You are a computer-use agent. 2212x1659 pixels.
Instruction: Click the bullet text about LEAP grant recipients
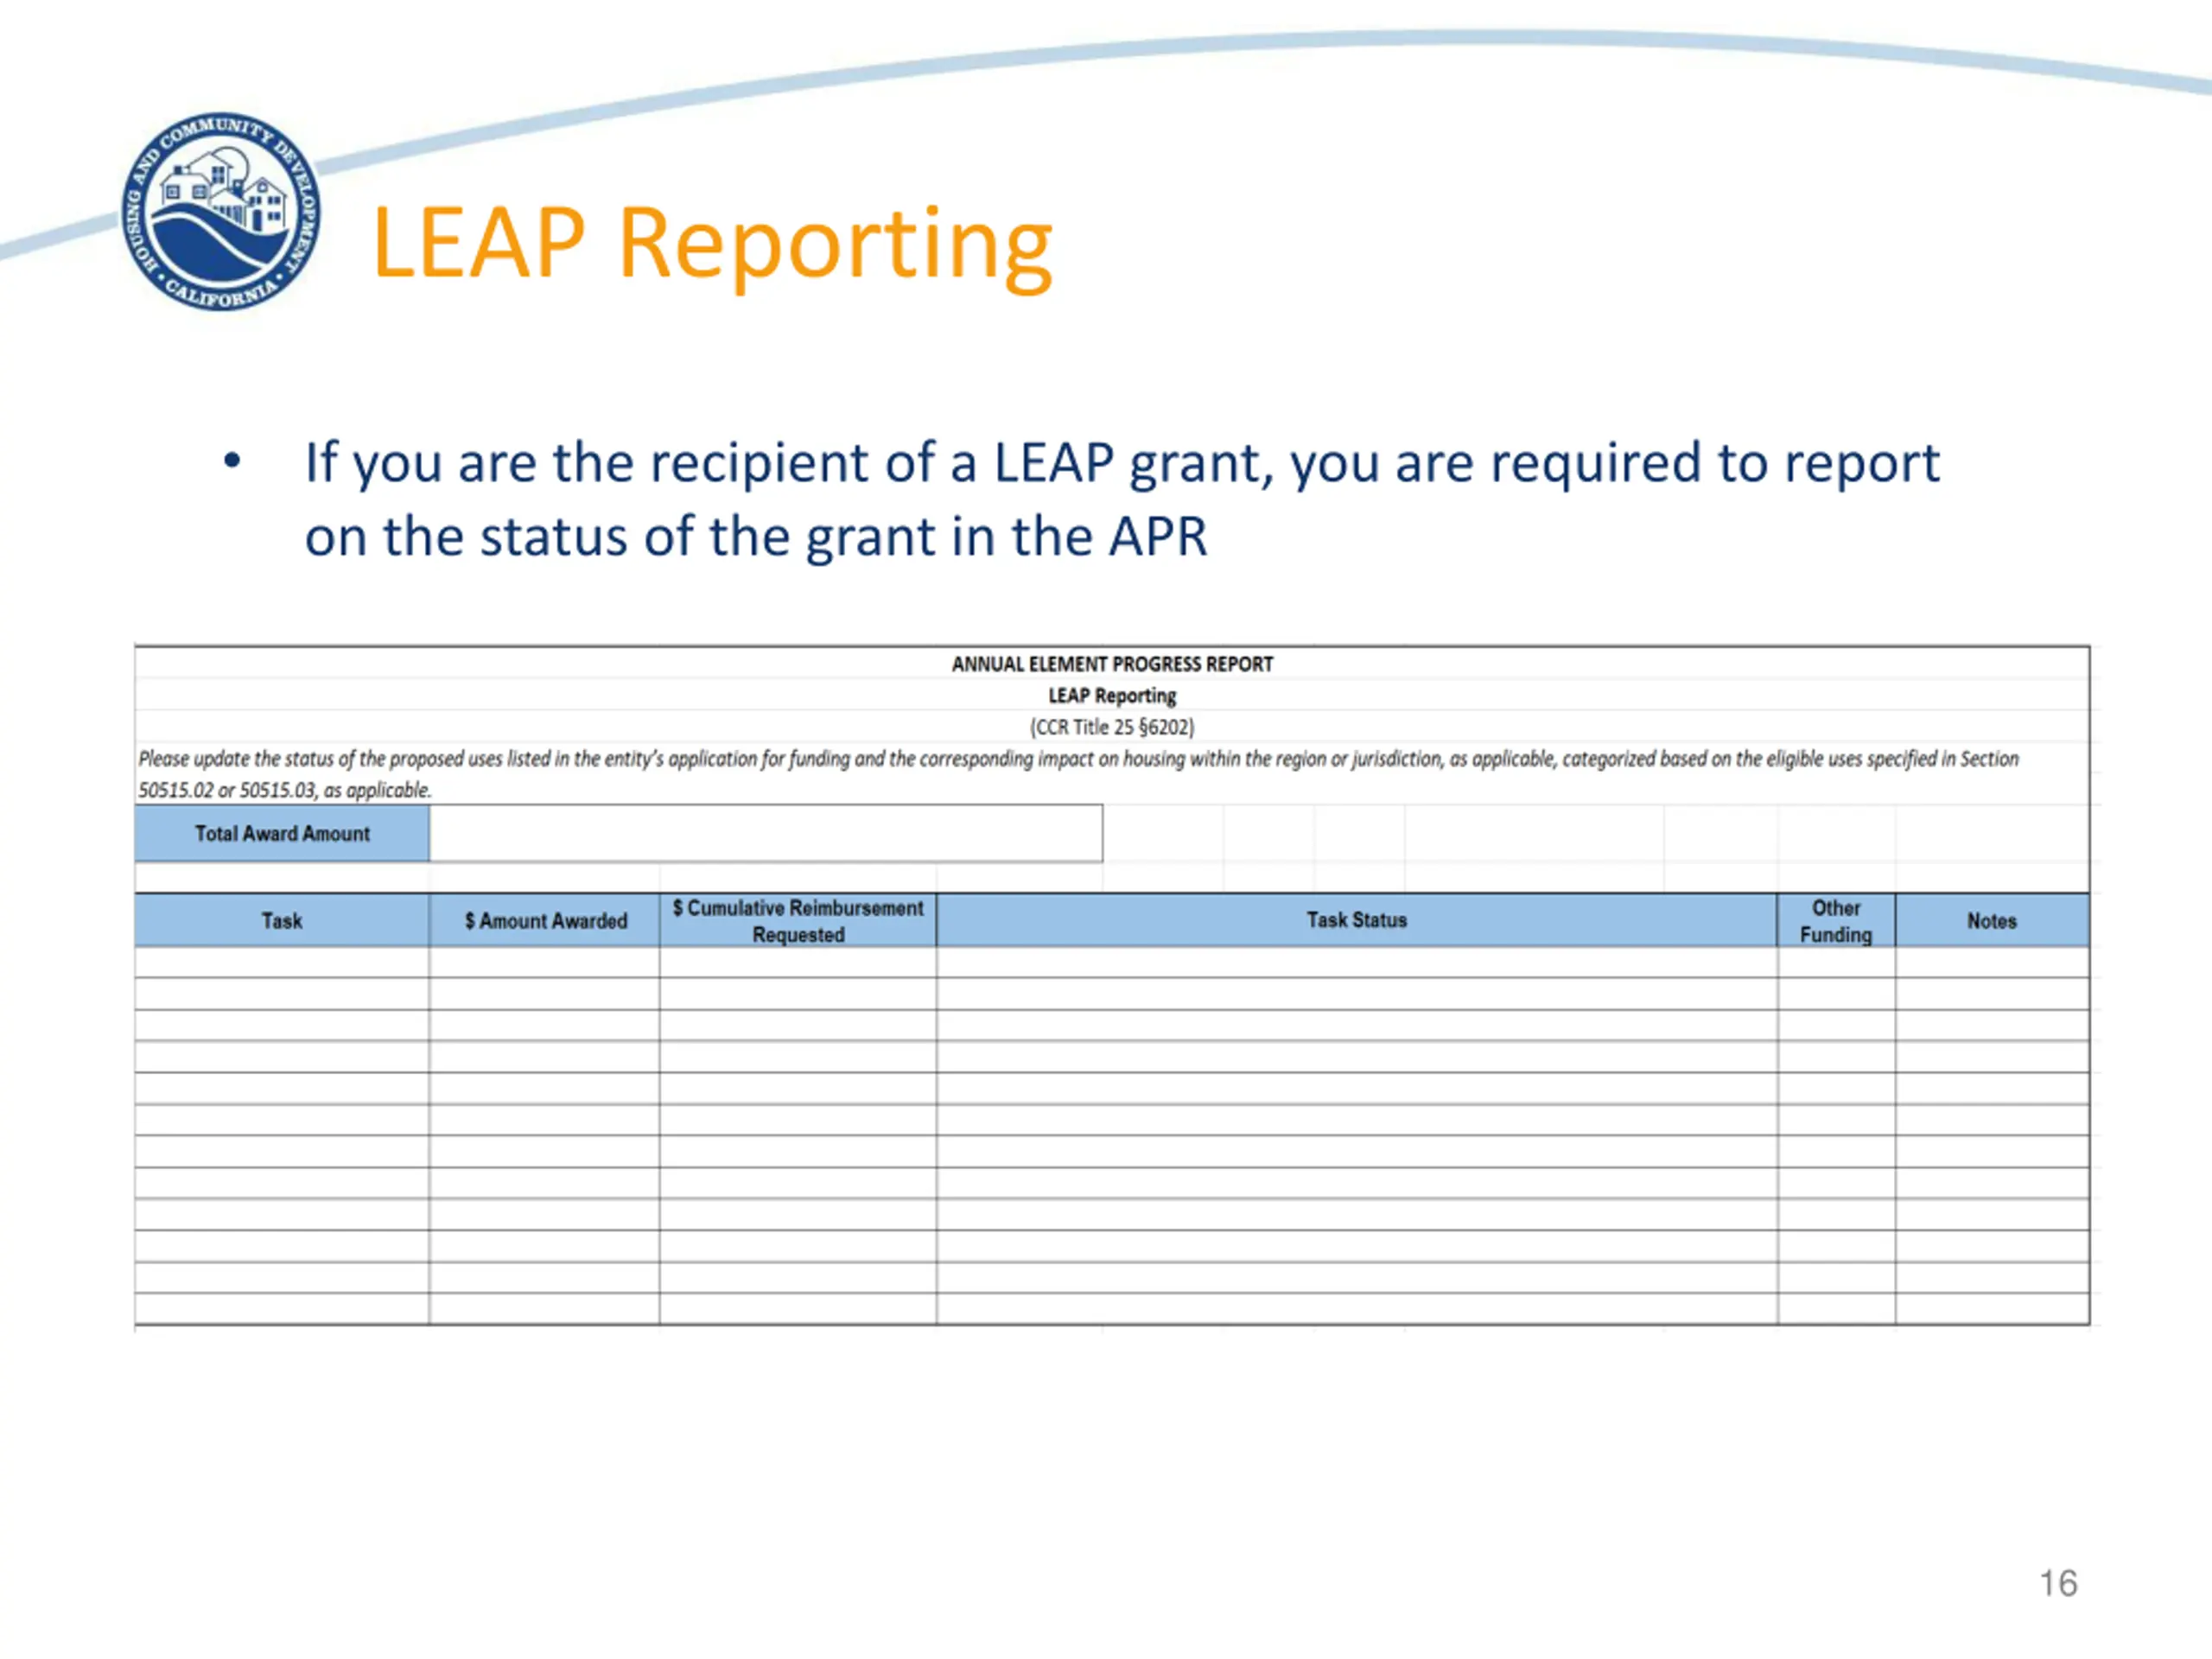tap(1122, 499)
